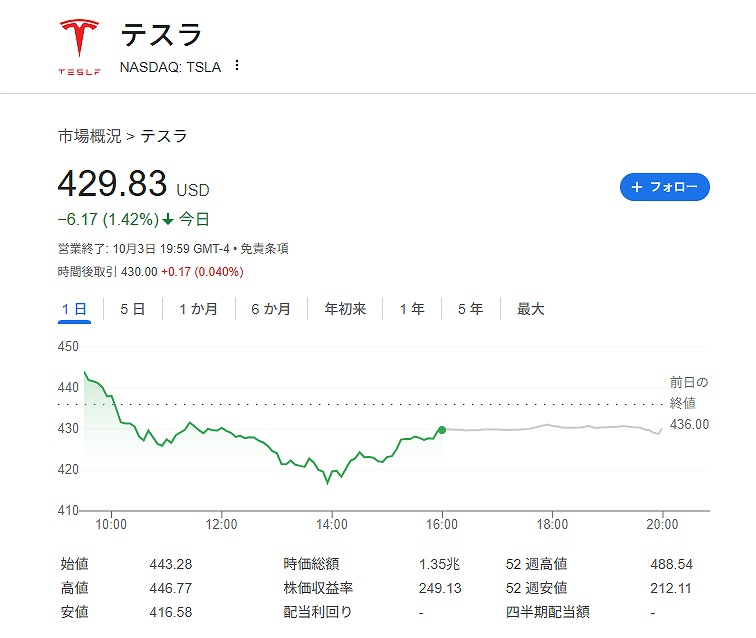The height and width of the screenshot is (638, 756).
Task: Click the gray after-hours line near 18:00
Action: [552, 427]
